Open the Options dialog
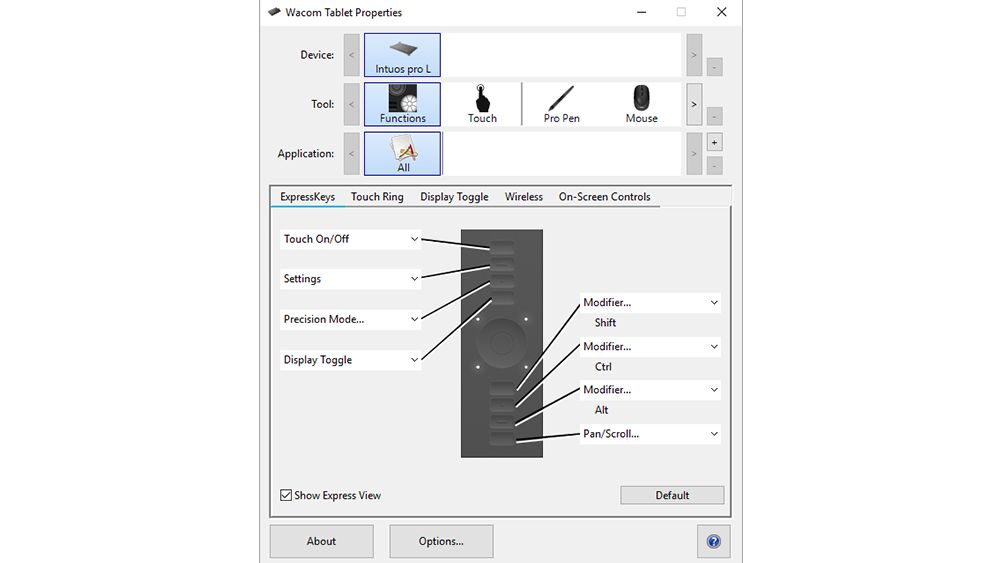The height and width of the screenshot is (563, 1000). coord(441,541)
